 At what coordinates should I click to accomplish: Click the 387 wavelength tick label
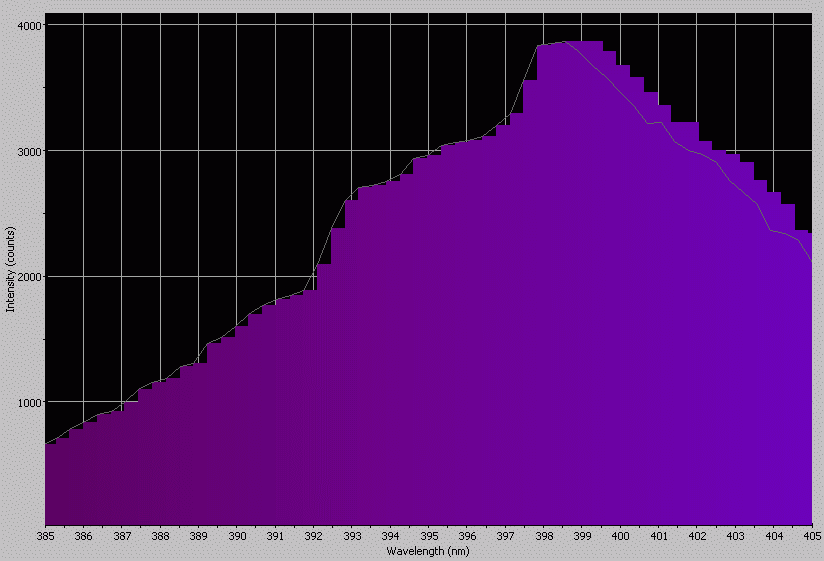pyautogui.click(x=122, y=537)
